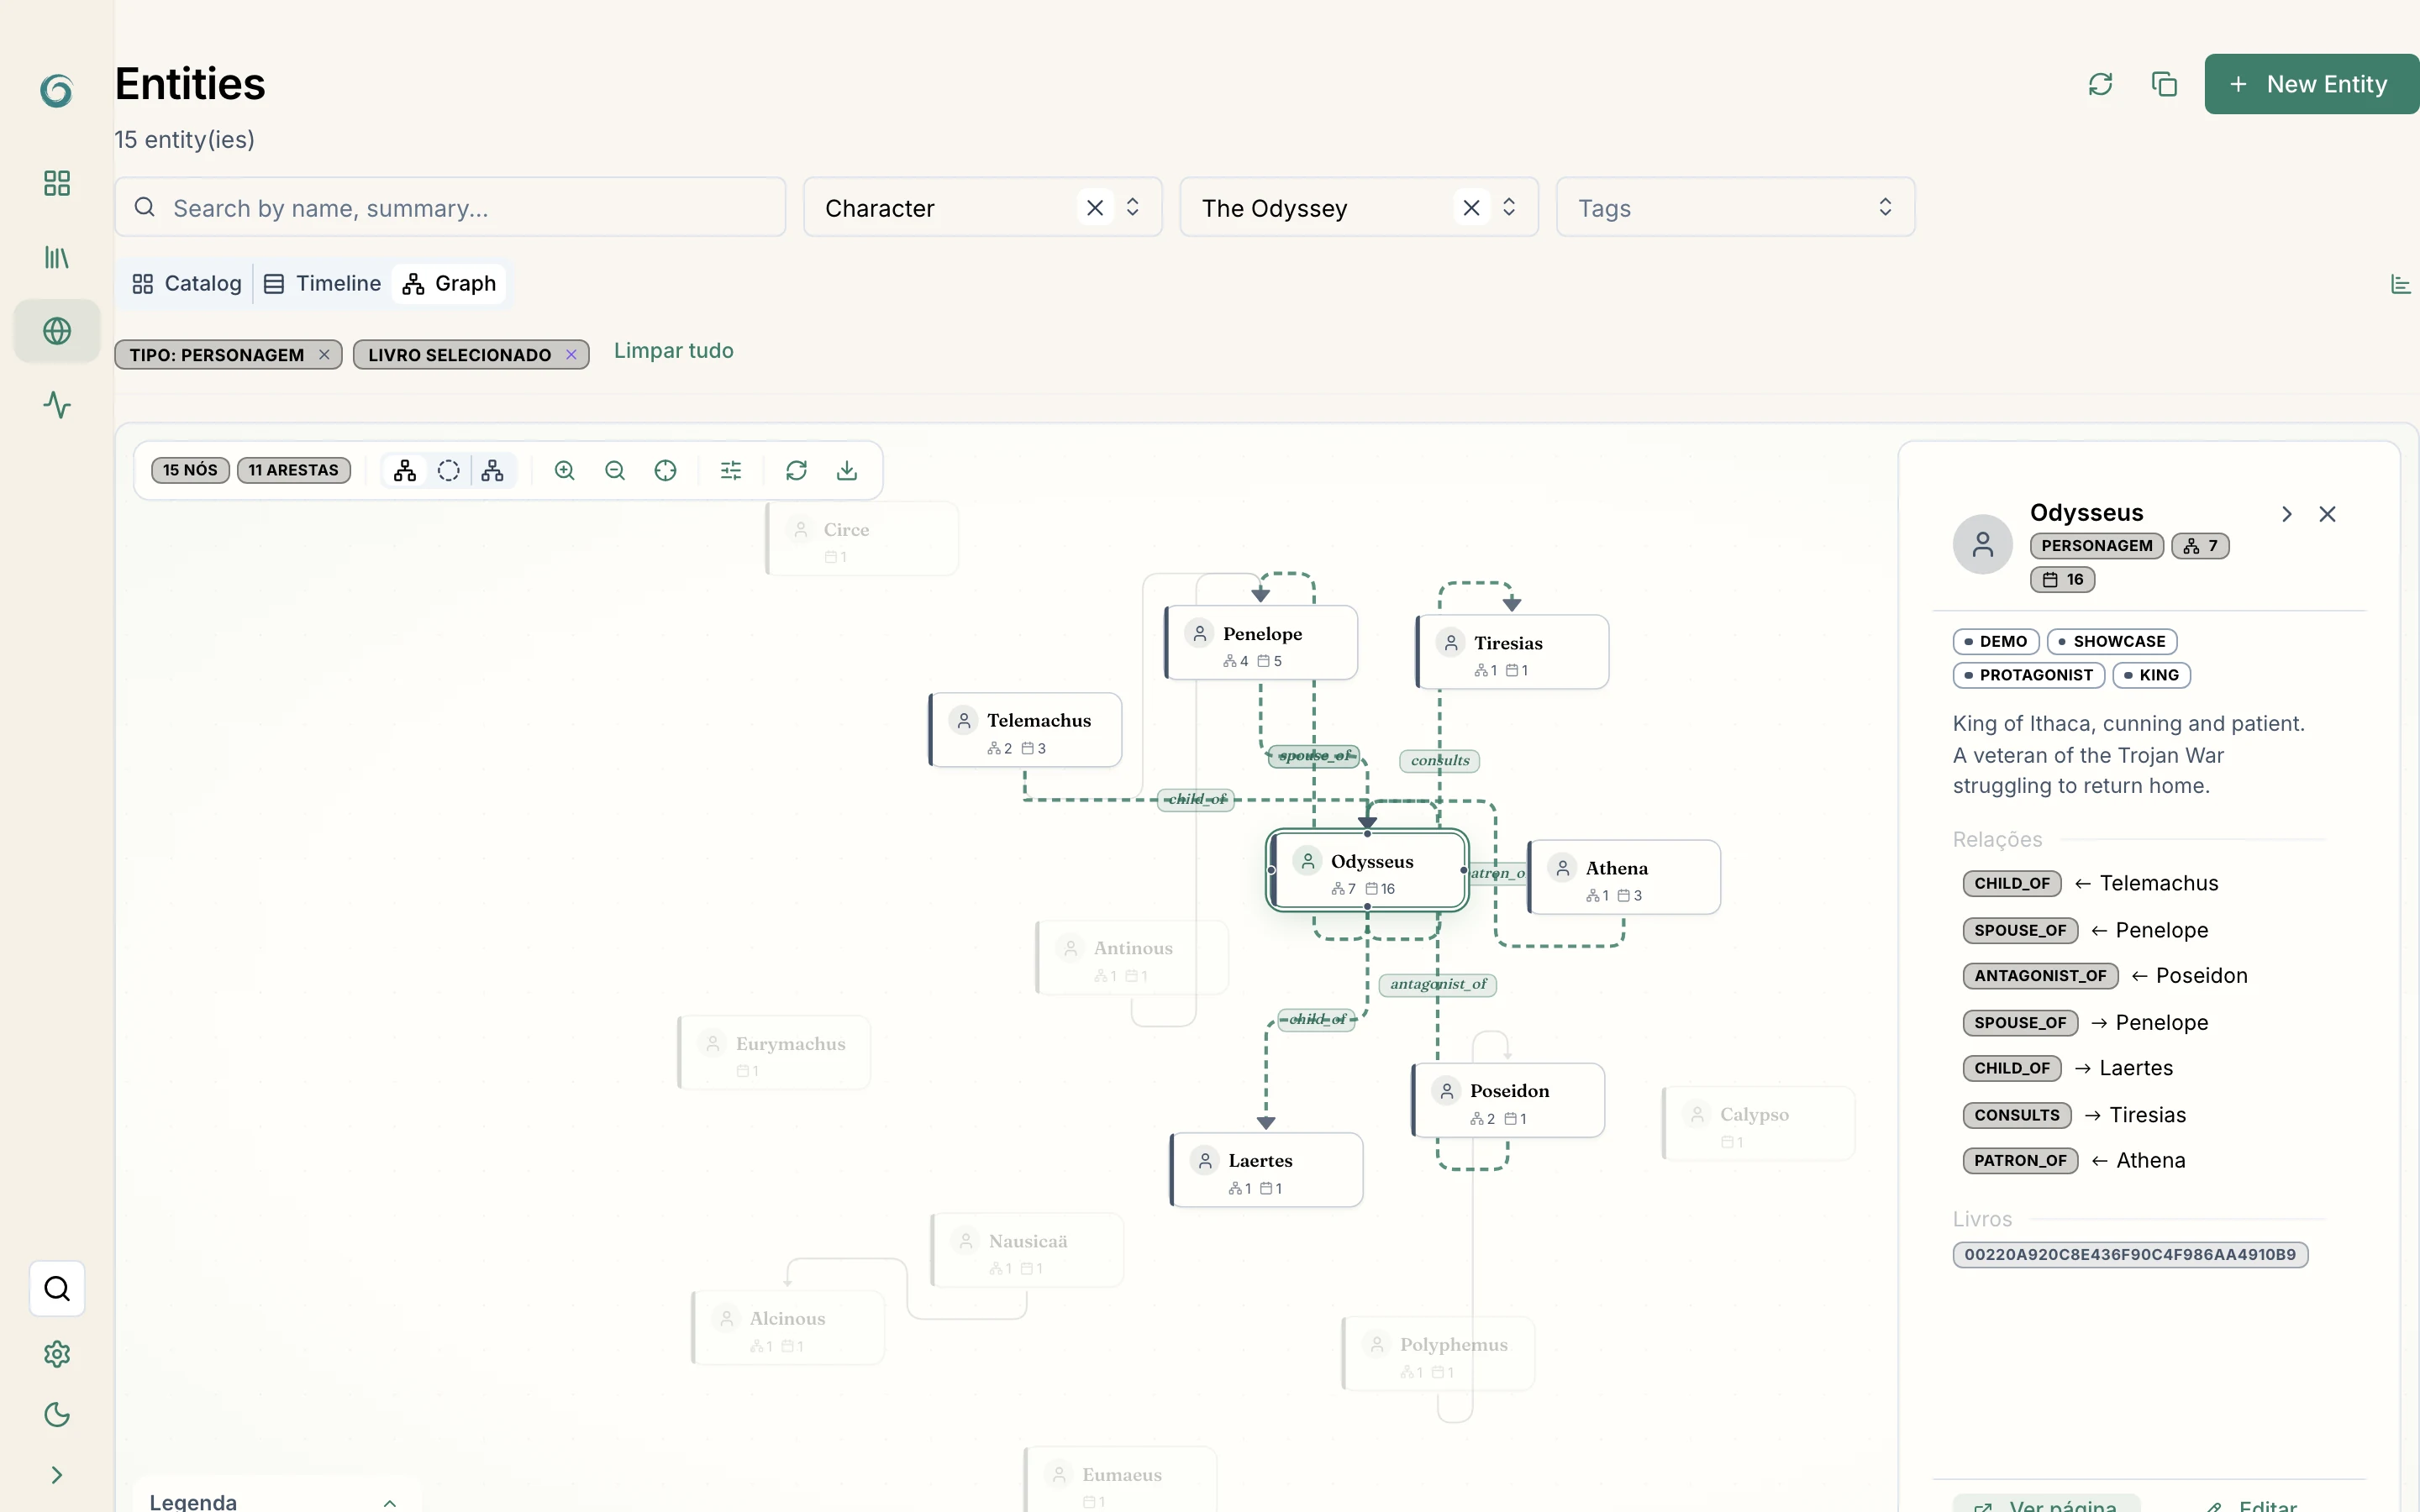
Task: Select the hierarchical layout icon in graph toolbar
Action: pos(405,471)
